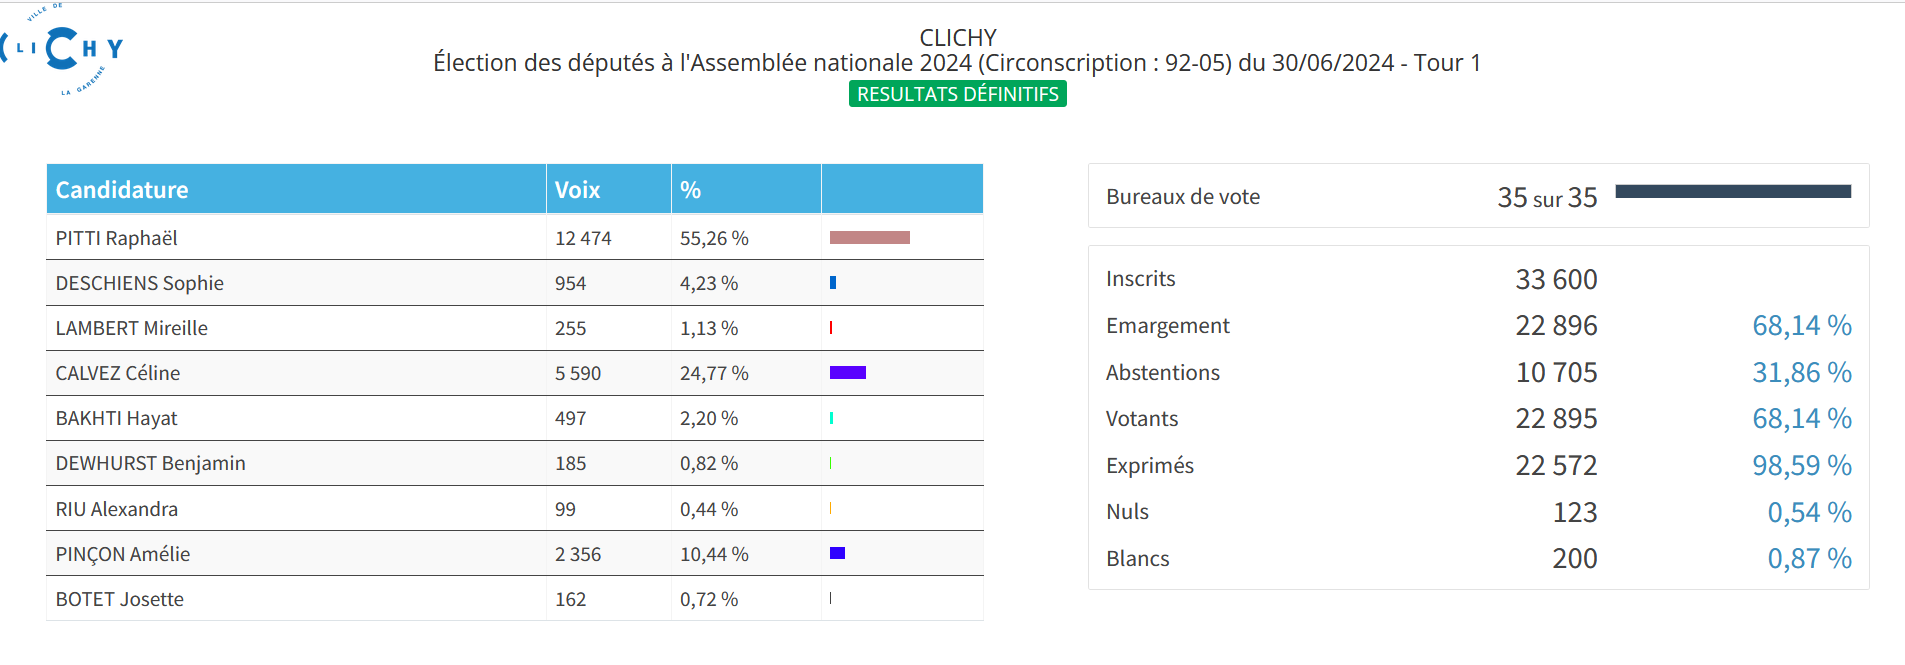
Task: Click the % column header
Action: pyautogui.click(x=690, y=190)
